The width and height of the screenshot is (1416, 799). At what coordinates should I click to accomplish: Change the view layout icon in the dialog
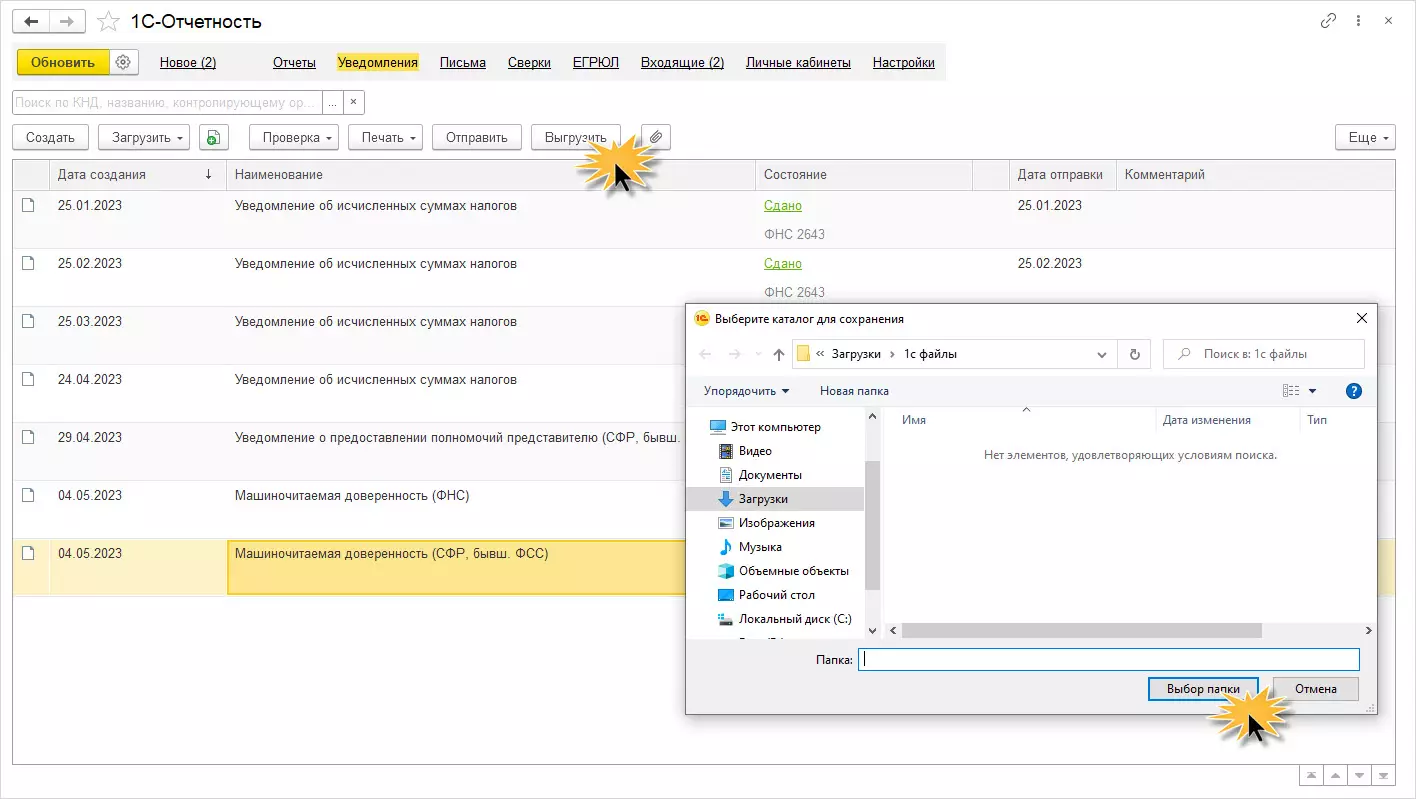click(x=1291, y=391)
